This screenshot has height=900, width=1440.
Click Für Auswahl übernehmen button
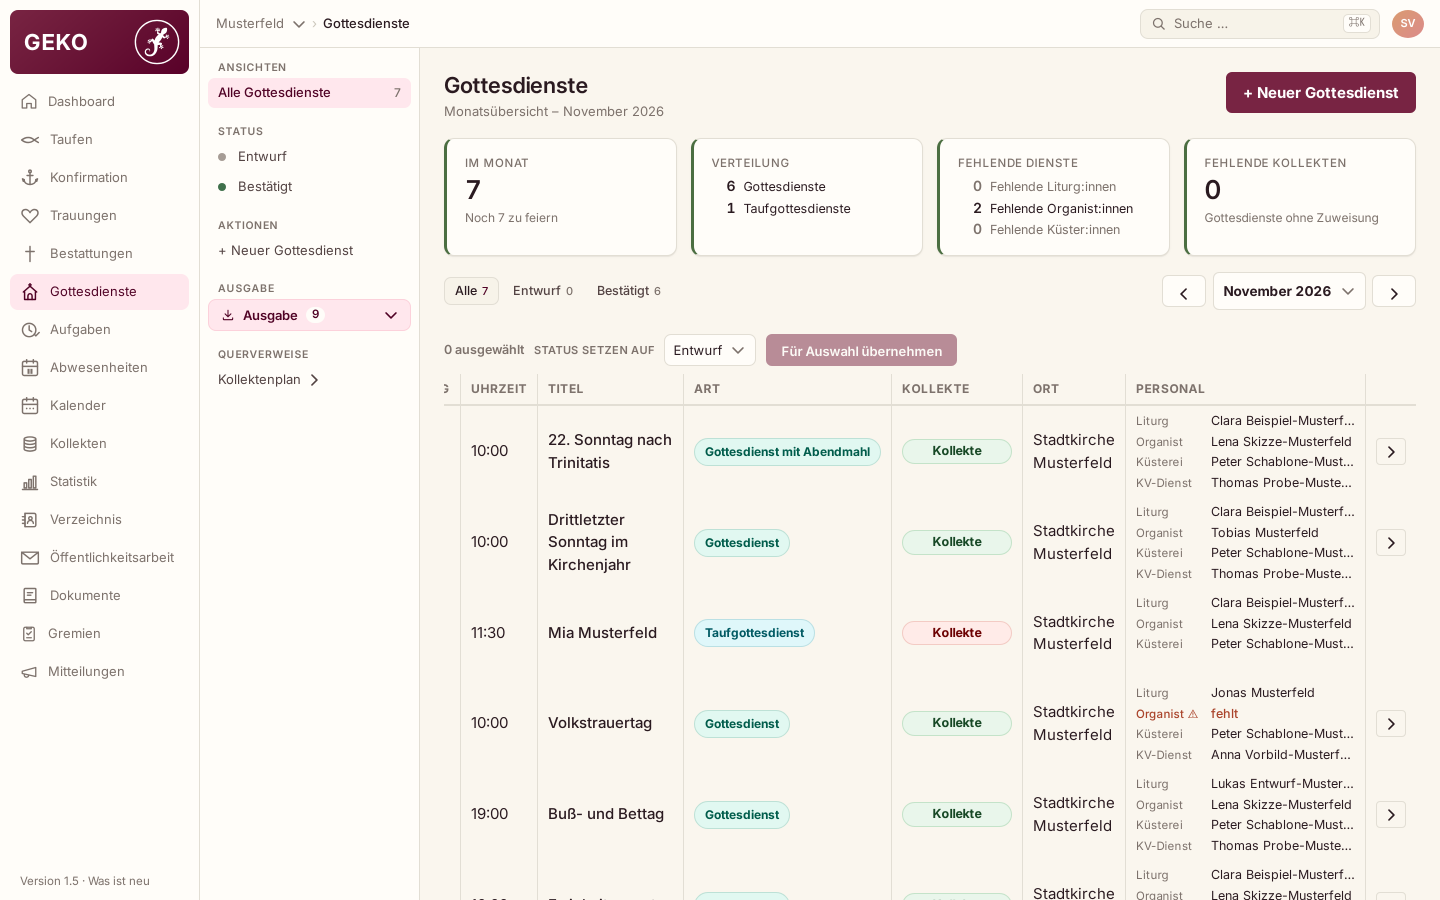(x=861, y=350)
